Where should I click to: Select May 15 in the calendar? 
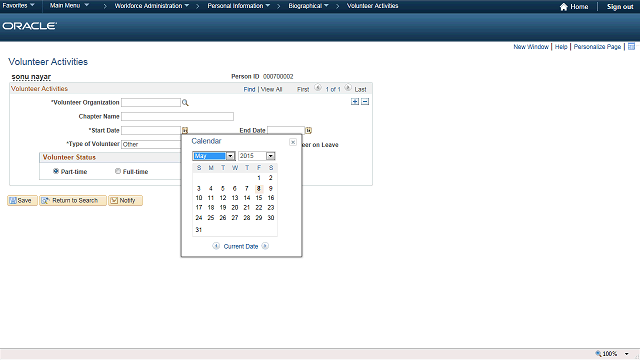(259, 198)
